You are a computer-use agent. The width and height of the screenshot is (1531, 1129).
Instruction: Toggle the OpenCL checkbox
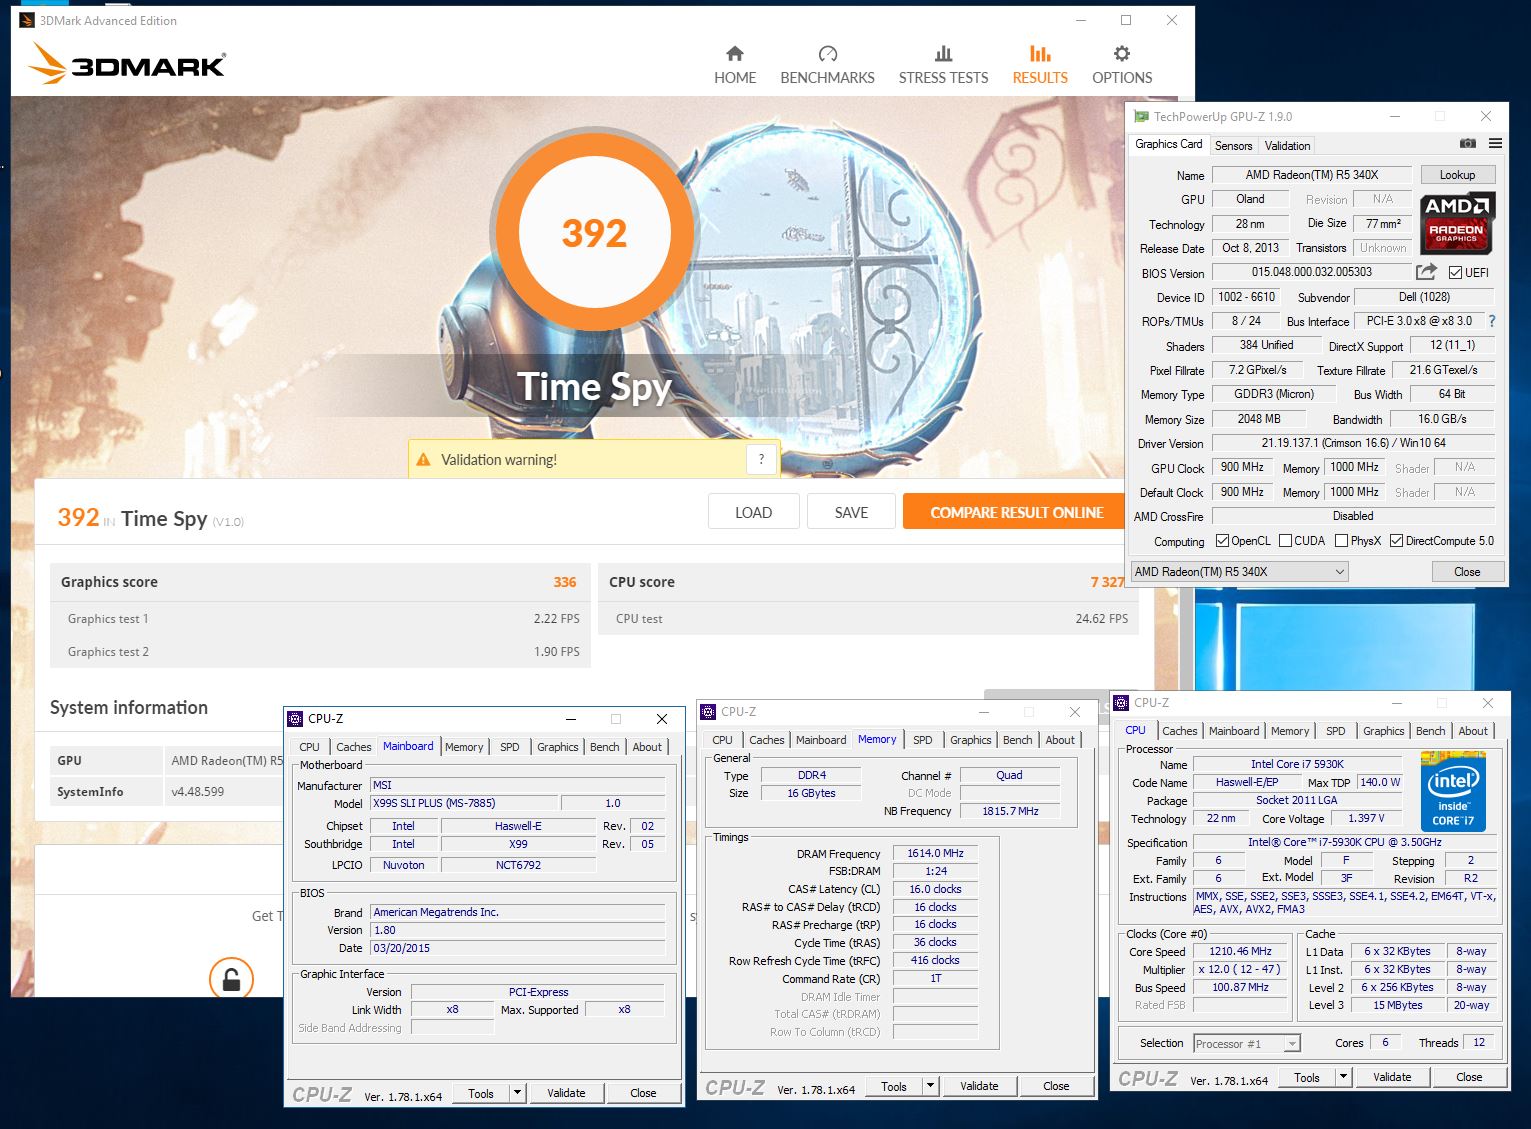pyautogui.click(x=1222, y=541)
